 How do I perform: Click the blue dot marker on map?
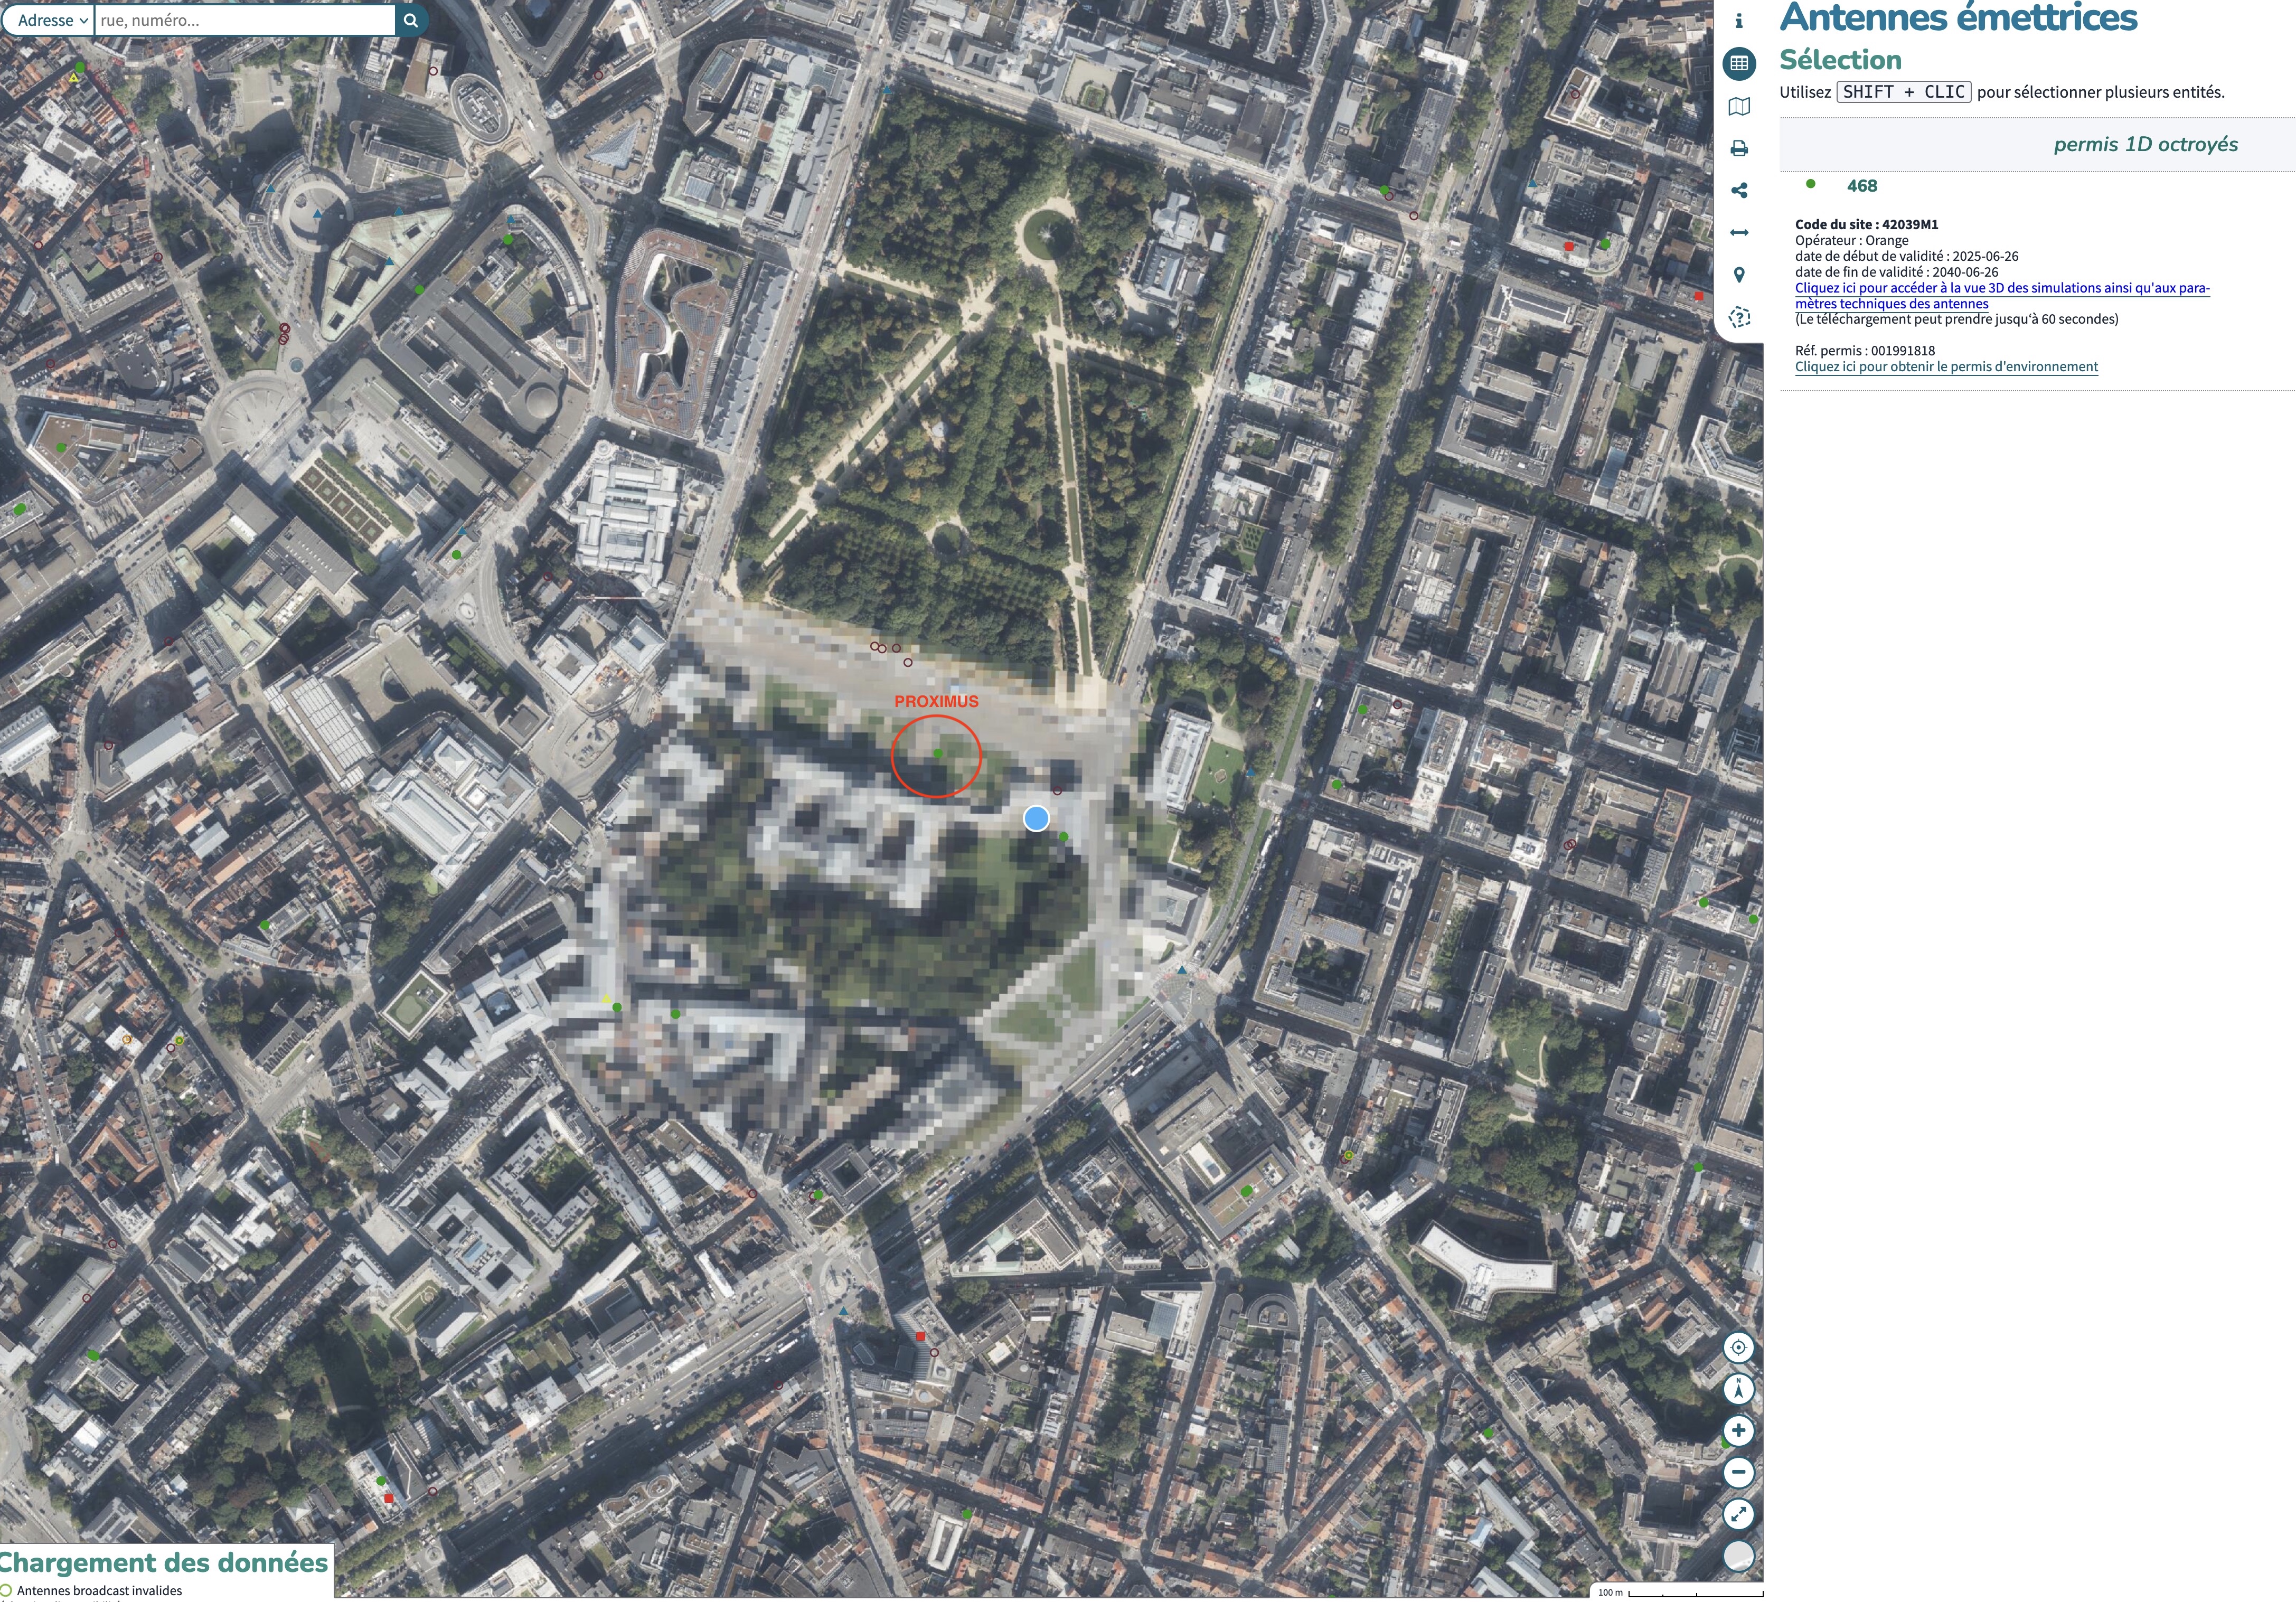[1037, 819]
